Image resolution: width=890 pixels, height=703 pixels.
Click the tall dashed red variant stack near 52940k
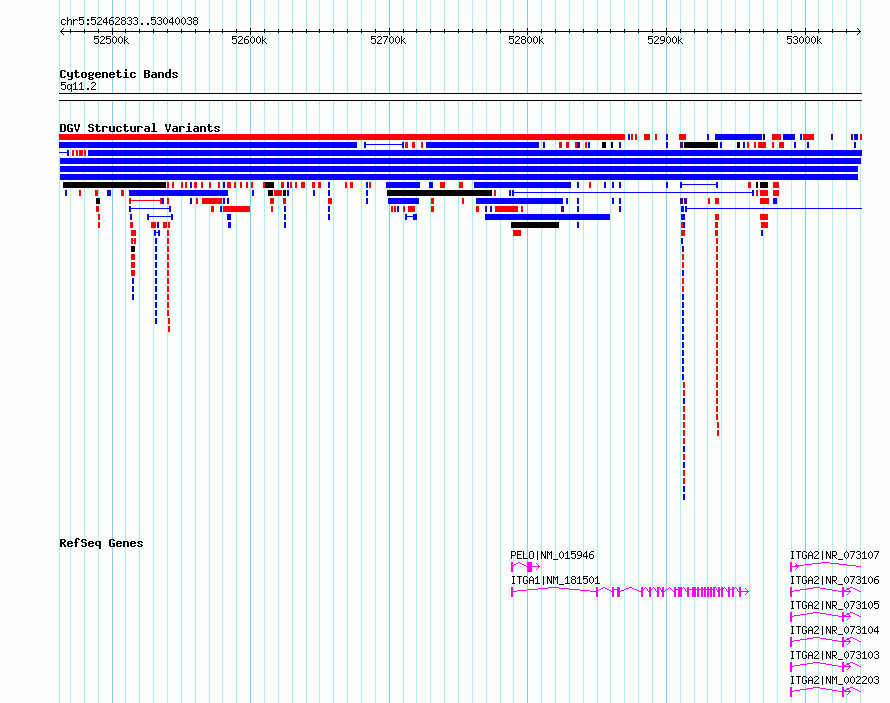pos(717,325)
